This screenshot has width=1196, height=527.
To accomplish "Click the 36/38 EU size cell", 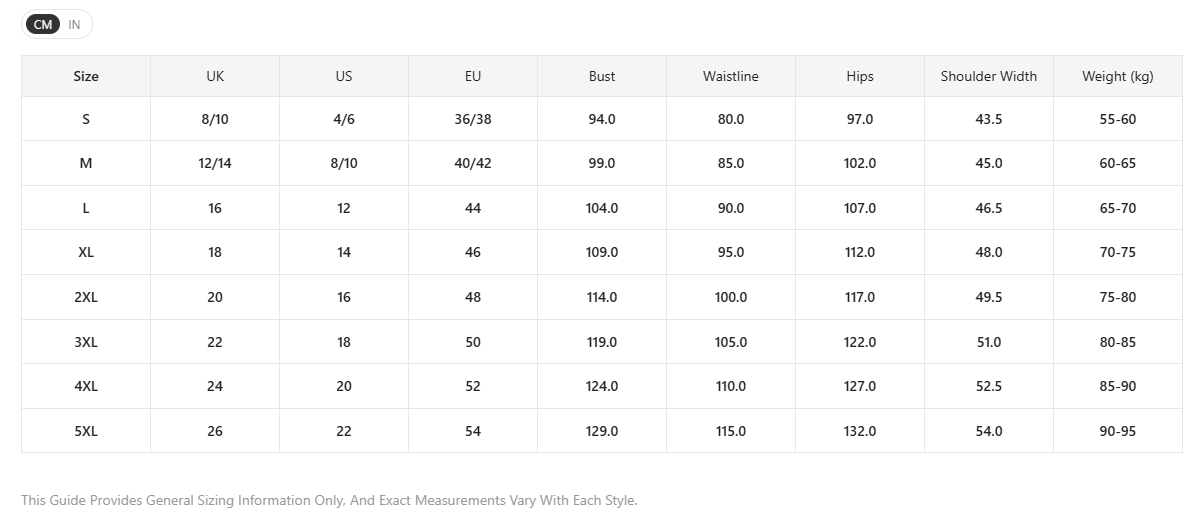I will (473, 119).
